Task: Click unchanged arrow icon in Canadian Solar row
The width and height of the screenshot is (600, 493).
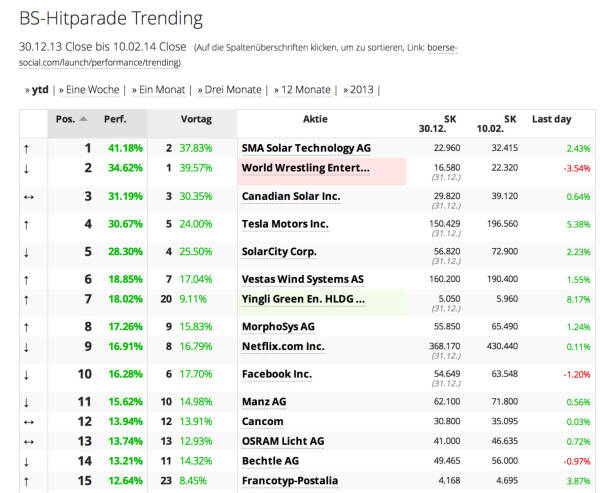Action: coord(29,197)
